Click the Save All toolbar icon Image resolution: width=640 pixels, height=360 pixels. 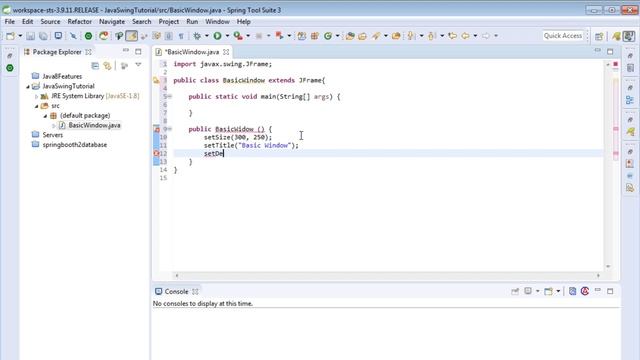coord(43,36)
